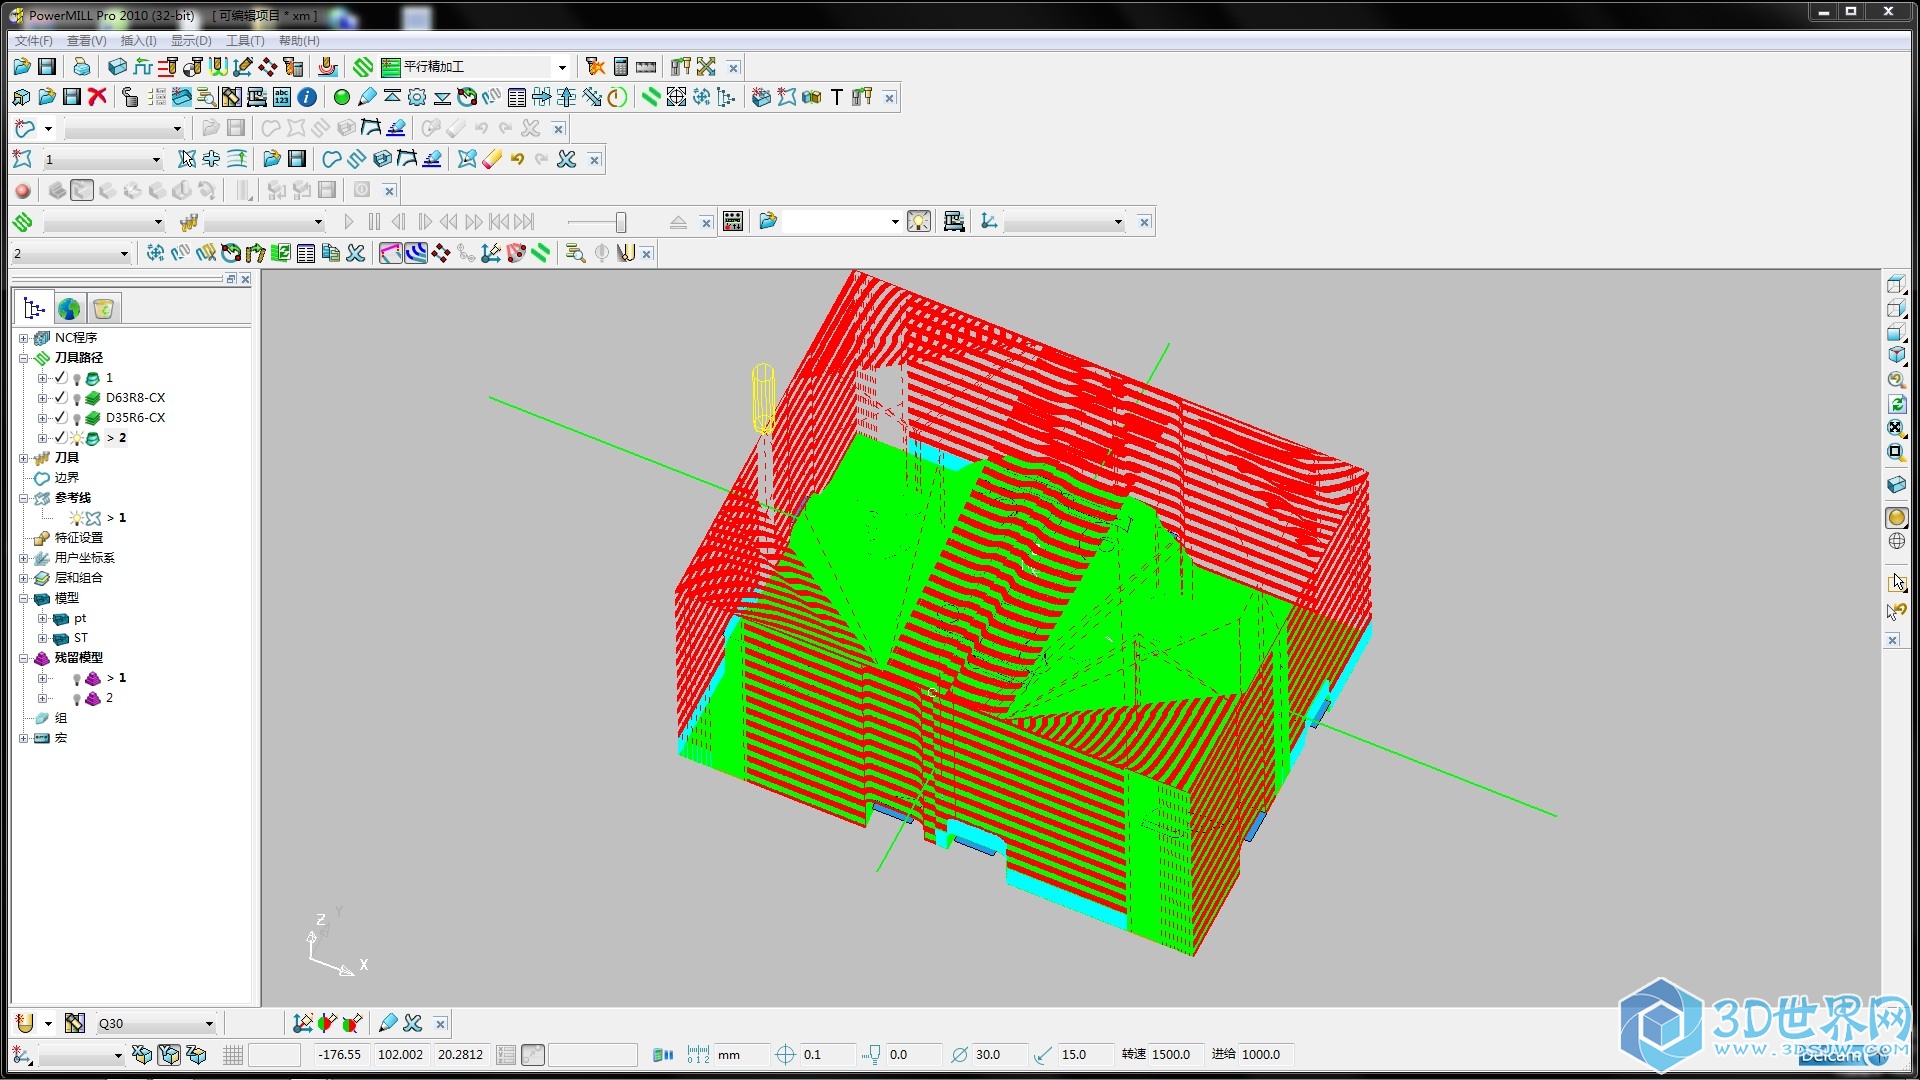
Task: Select the 特征设置 tree item
Action: 78,538
